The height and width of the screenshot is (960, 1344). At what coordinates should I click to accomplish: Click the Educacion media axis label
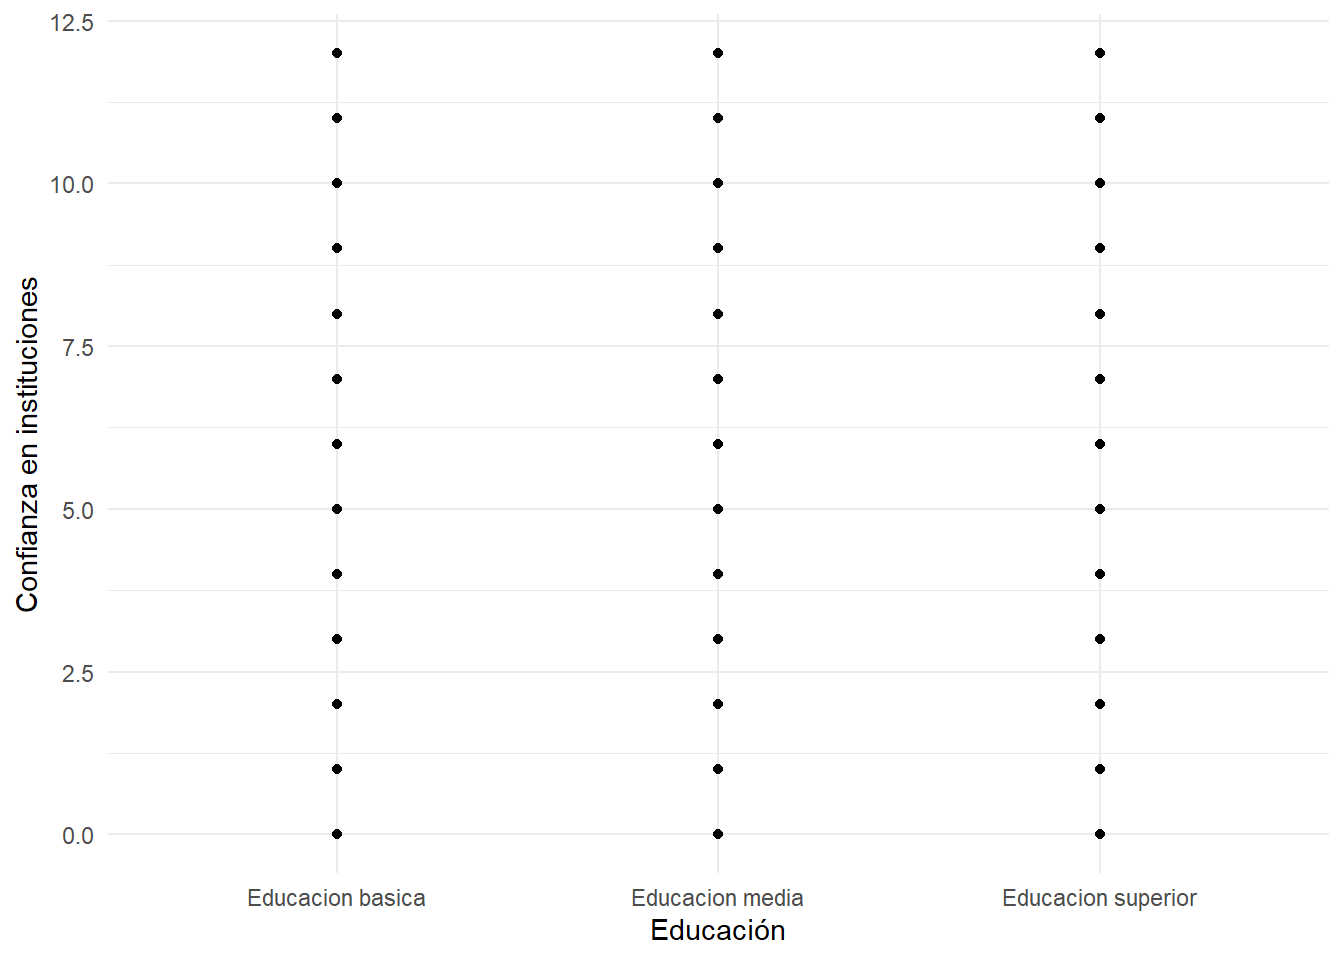point(717,898)
